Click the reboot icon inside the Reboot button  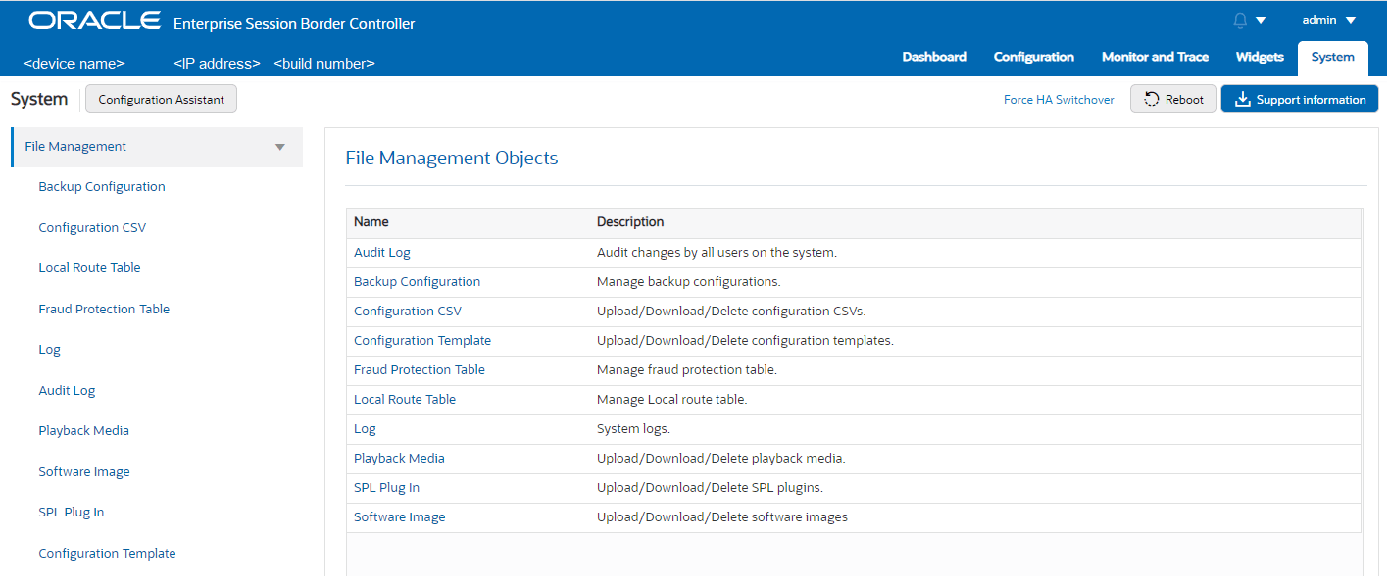pyautogui.click(x=1153, y=98)
